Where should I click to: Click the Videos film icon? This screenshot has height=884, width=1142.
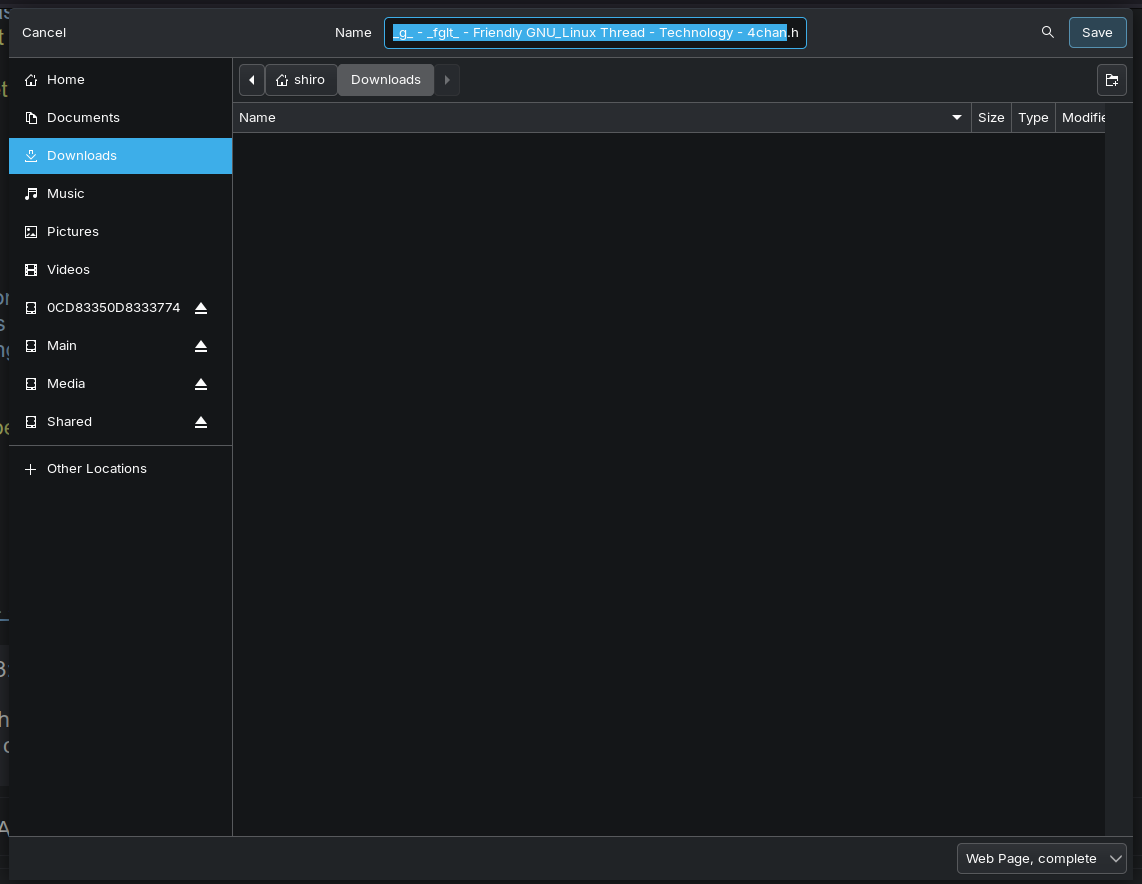tap(31, 269)
